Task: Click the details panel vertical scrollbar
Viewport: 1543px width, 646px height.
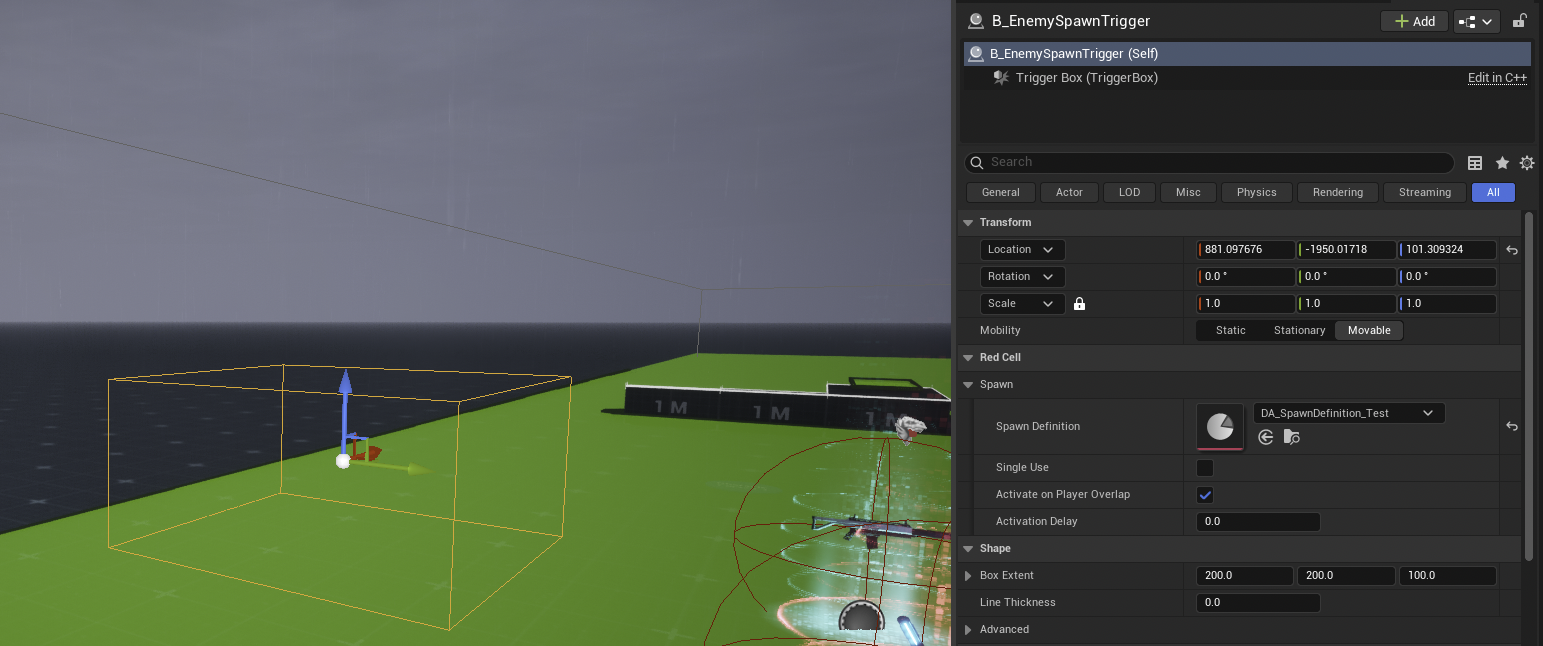Action: (1528, 385)
